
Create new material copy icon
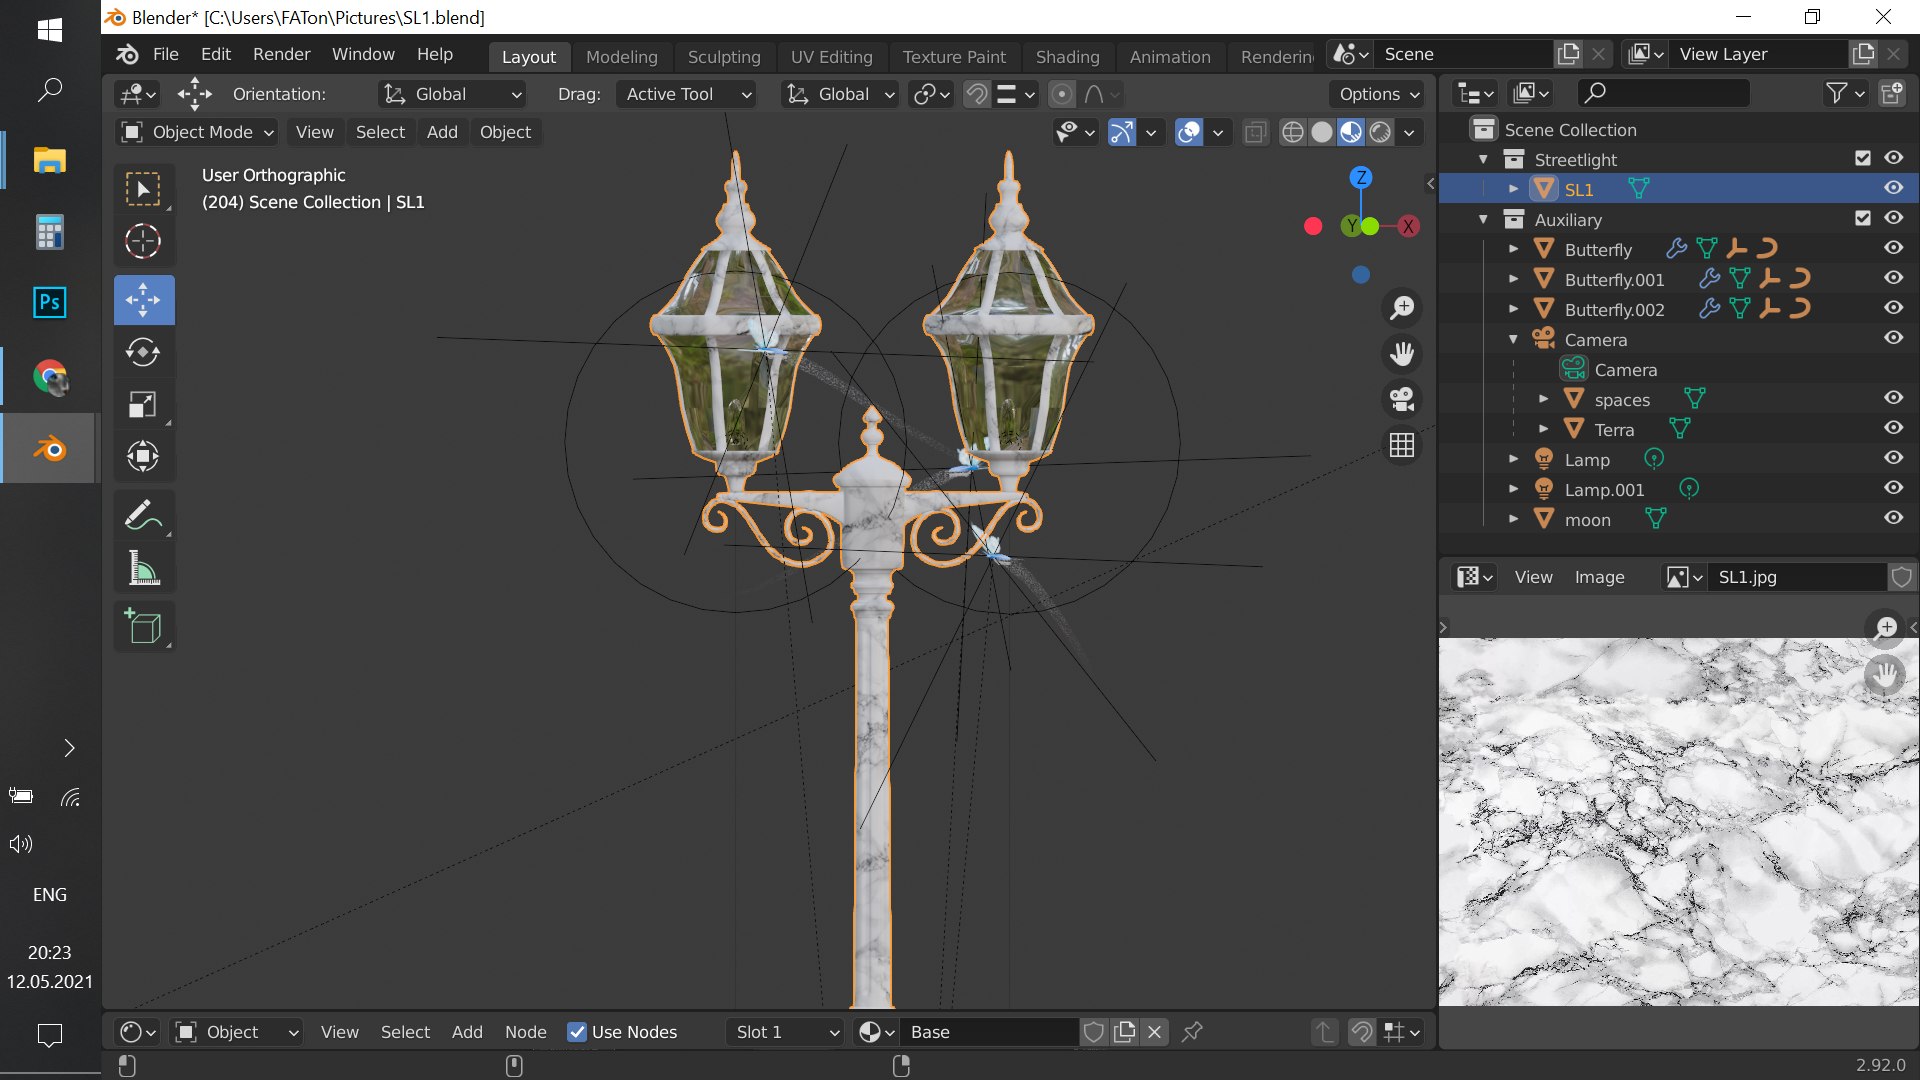click(1125, 1032)
